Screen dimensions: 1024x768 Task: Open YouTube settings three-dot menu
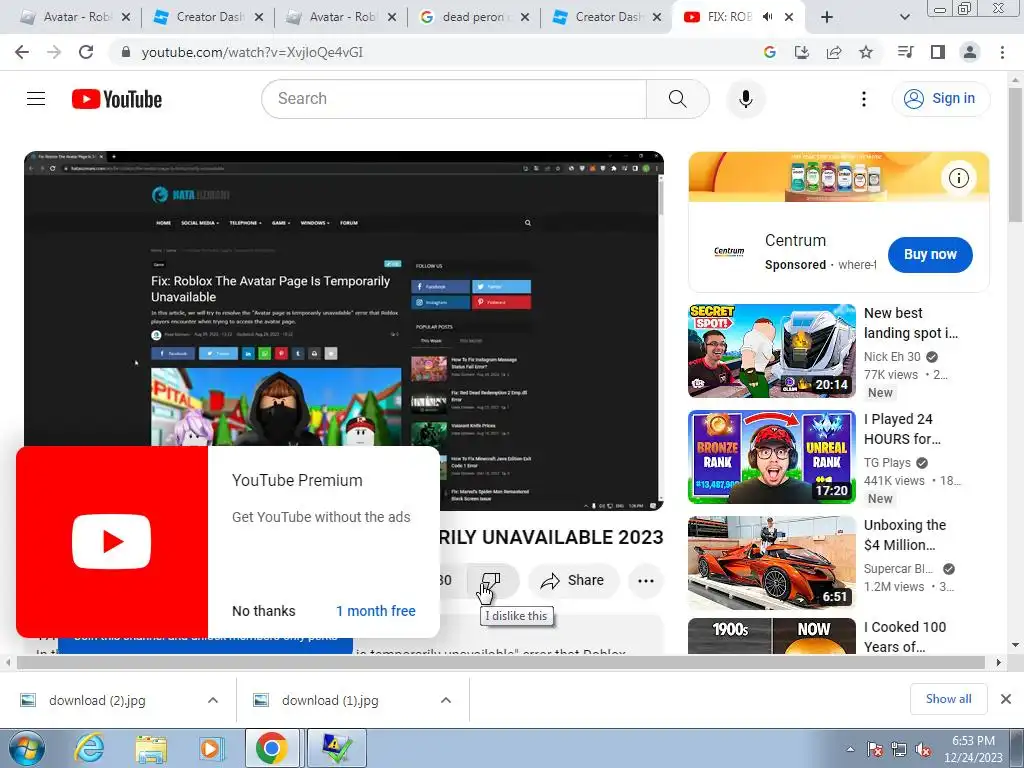(864, 99)
